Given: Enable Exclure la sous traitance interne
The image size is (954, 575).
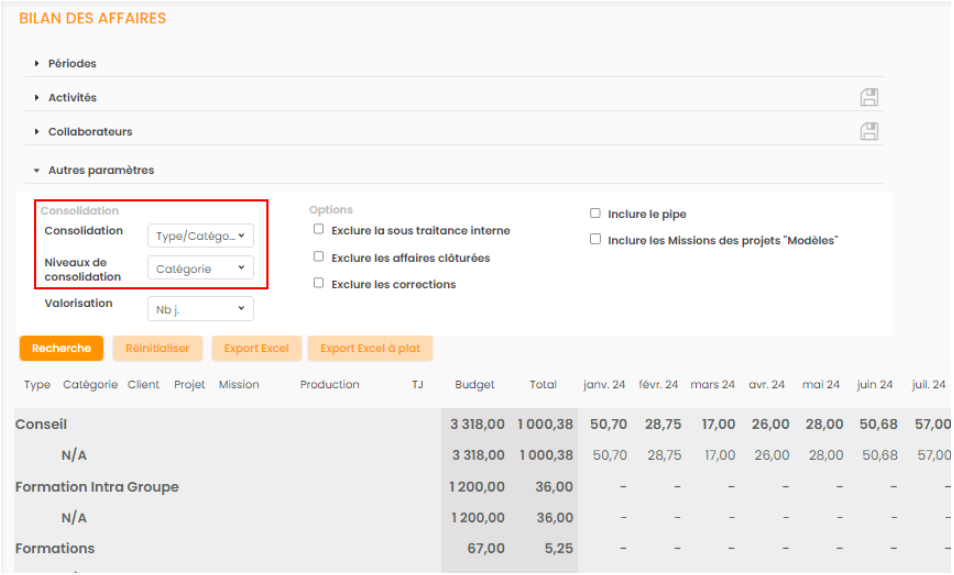Looking at the screenshot, I should [x=318, y=230].
